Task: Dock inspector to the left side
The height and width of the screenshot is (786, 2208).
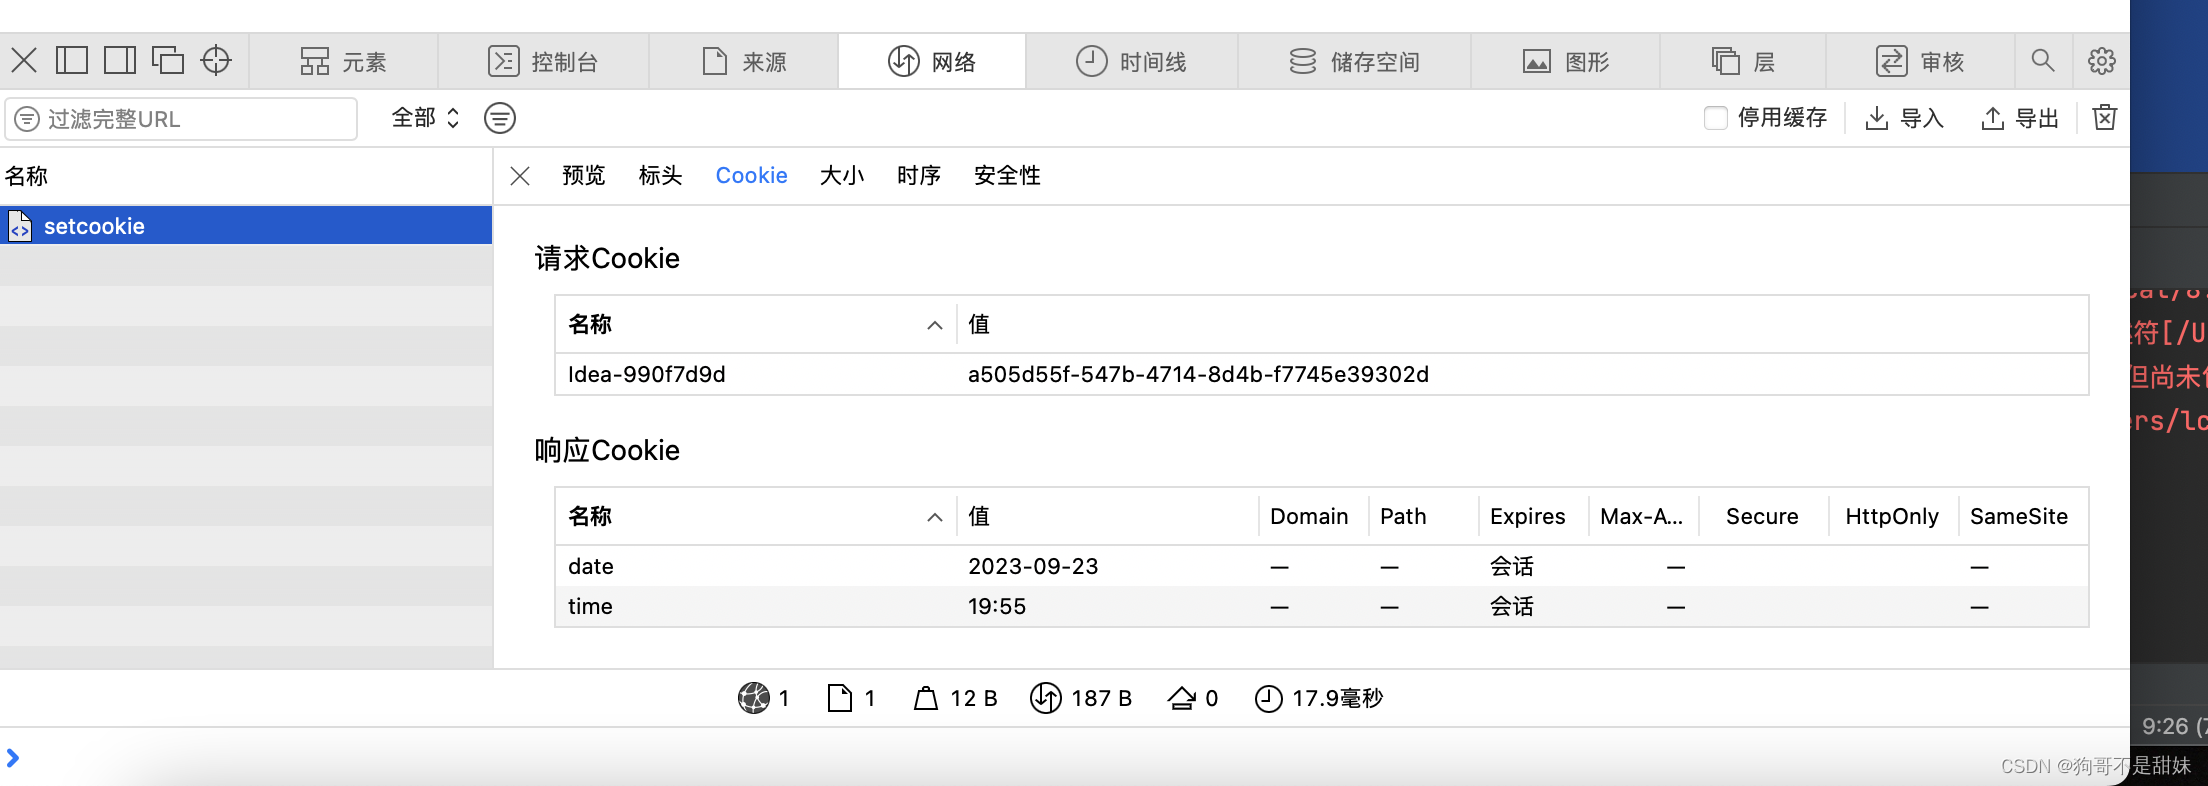Action: point(72,61)
